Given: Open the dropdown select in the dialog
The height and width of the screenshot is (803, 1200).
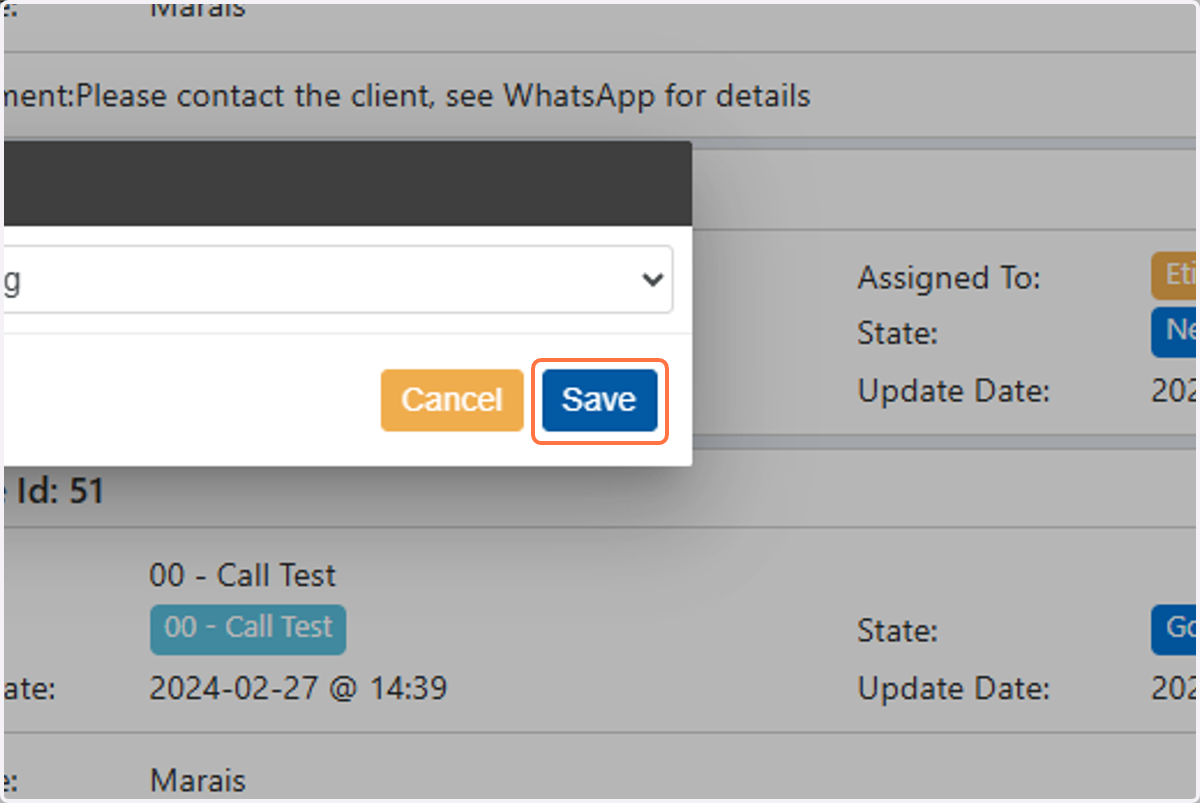Looking at the screenshot, I should pyautogui.click(x=337, y=280).
